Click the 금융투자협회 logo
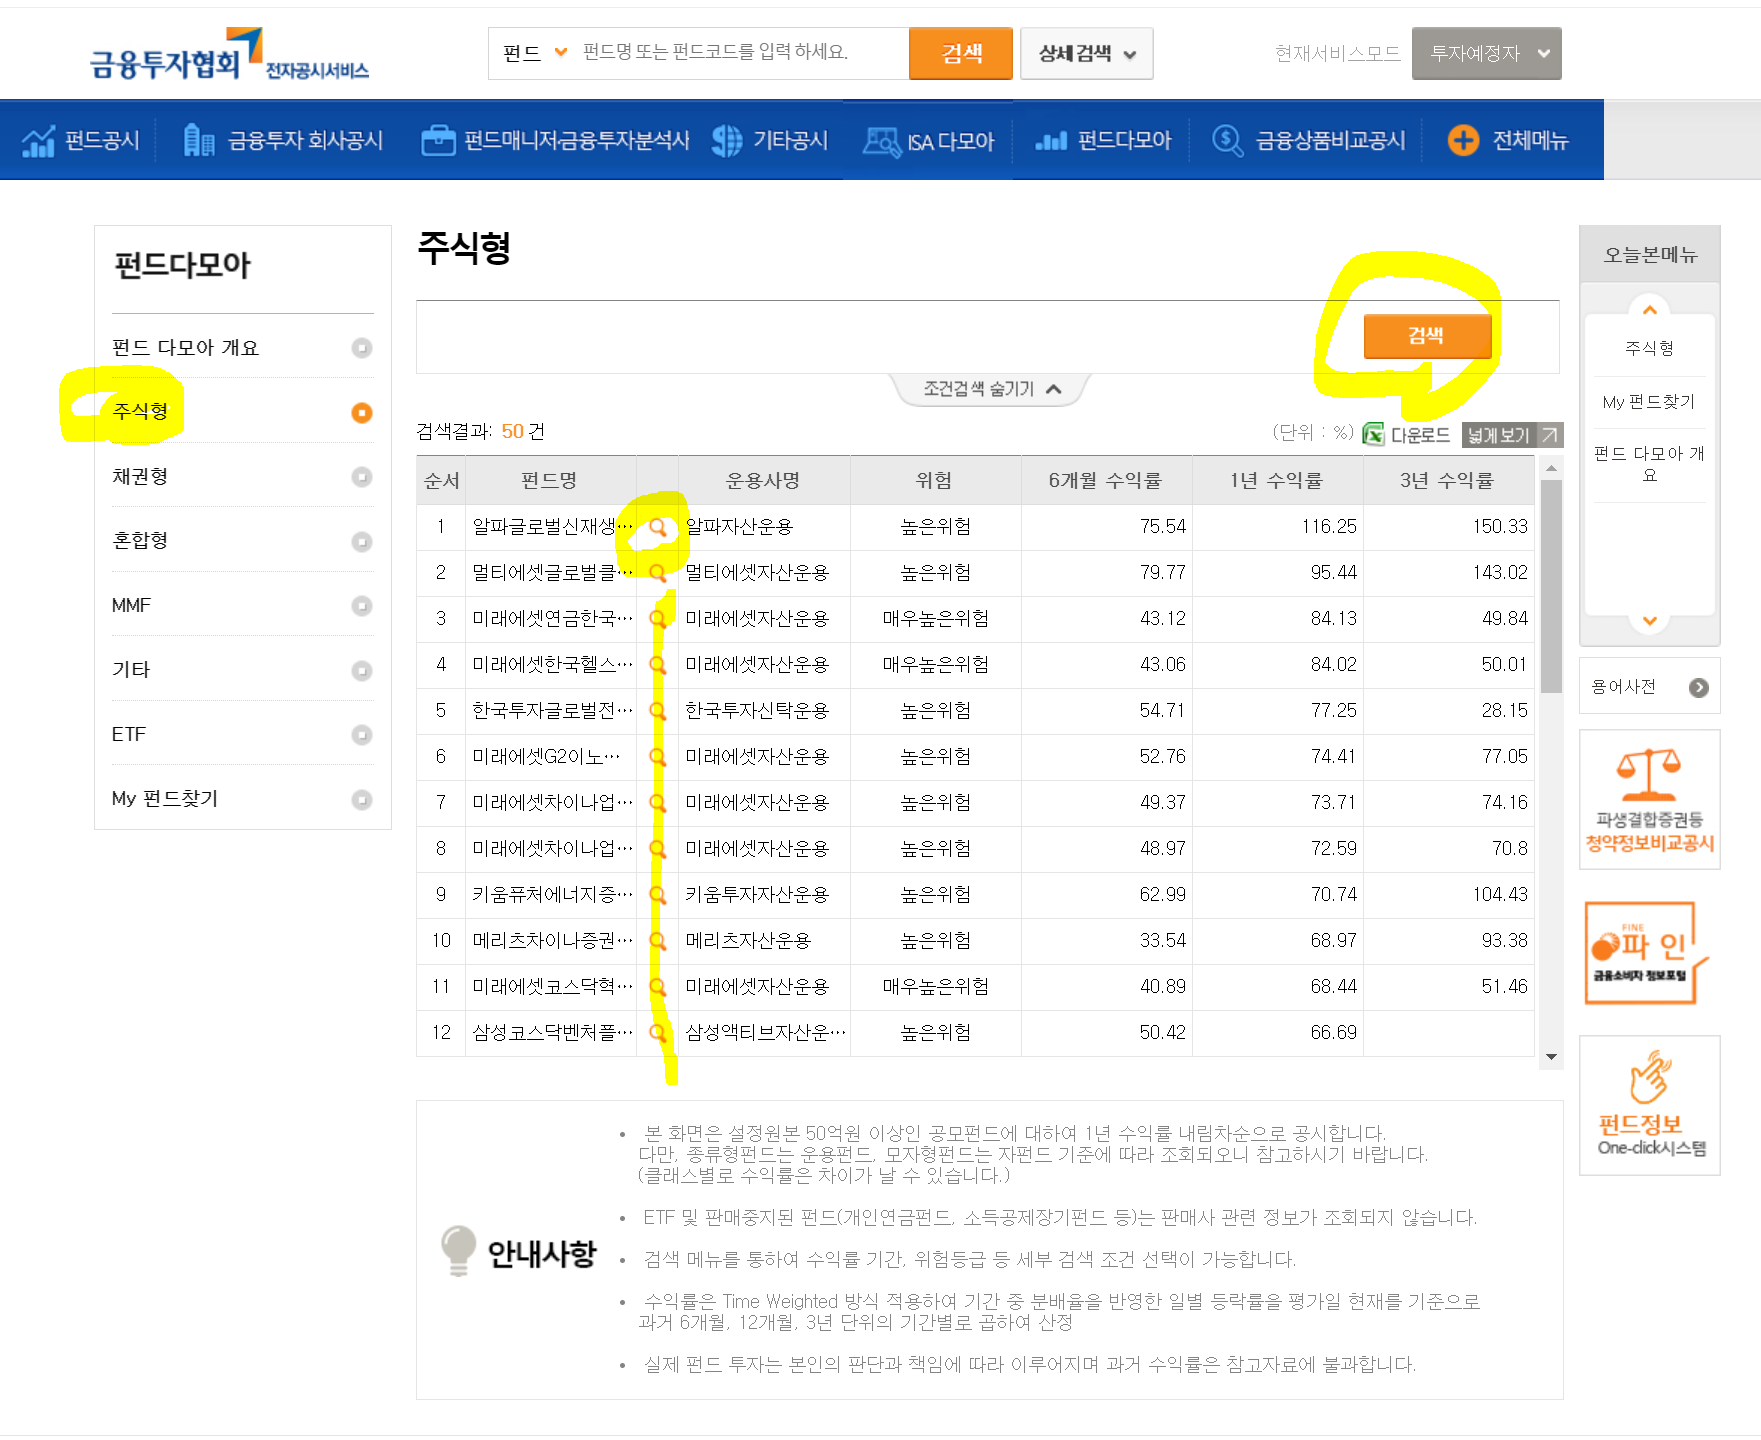Image resolution: width=1761 pixels, height=1440 pixels. pyautogui.click(x=229, y=55)
